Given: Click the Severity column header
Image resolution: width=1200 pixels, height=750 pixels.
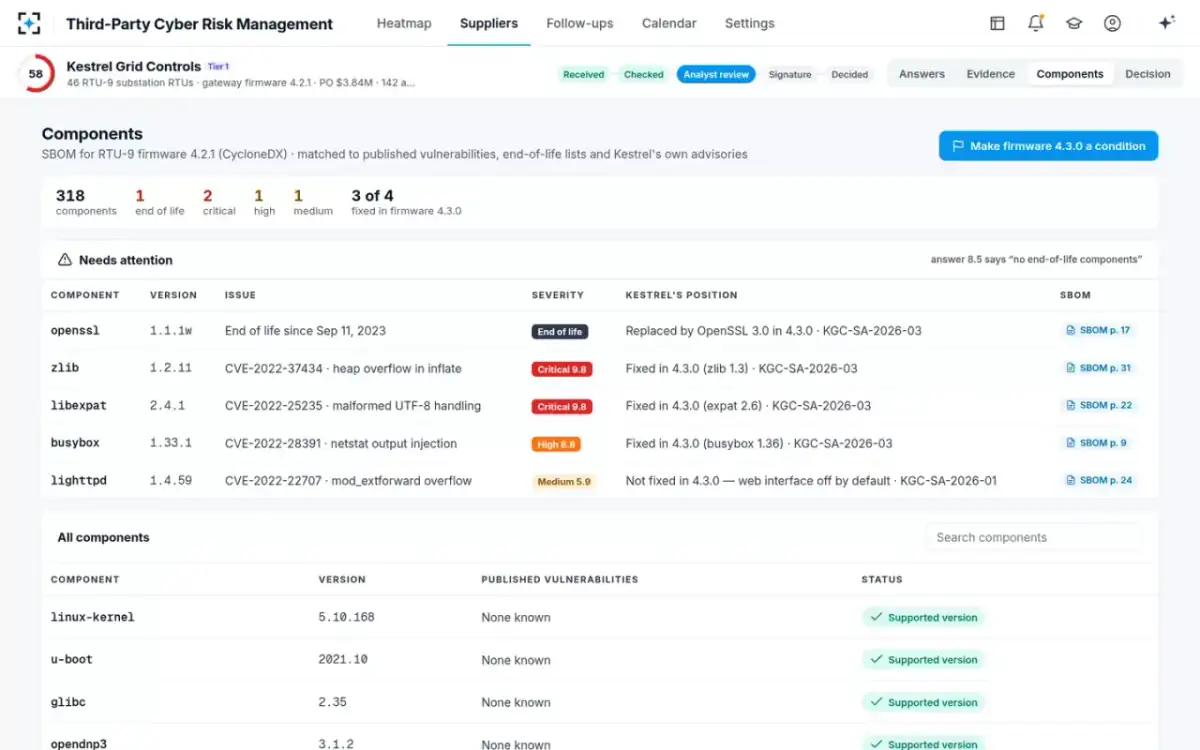Looking at the screenshot, I should point(558,295).
